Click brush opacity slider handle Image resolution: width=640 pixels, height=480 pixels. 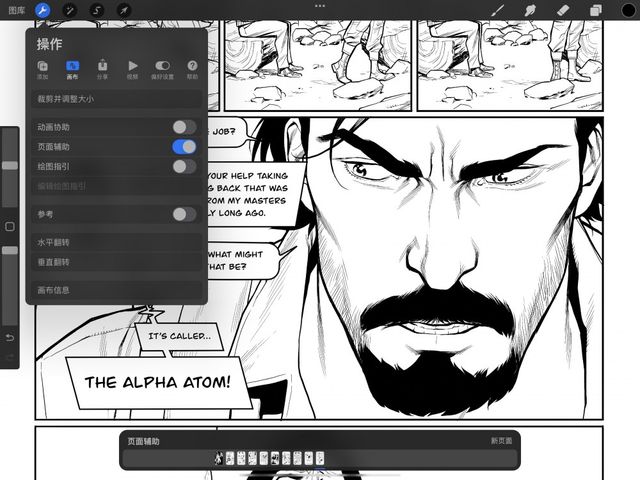(x=10, y=250)
